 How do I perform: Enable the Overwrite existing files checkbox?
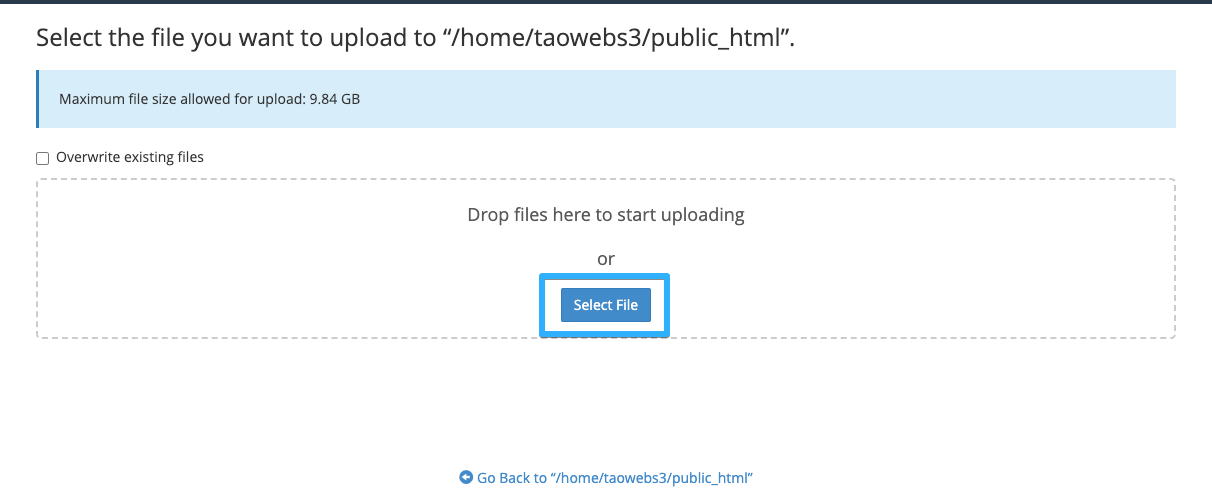[43, 158]
